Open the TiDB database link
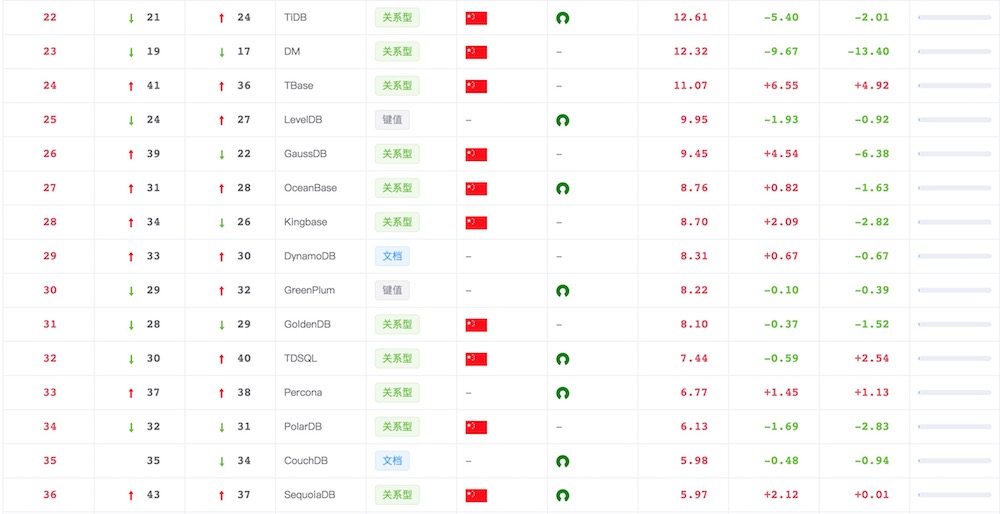Viewport: 1000px width, 514px height. click(296, 18)
